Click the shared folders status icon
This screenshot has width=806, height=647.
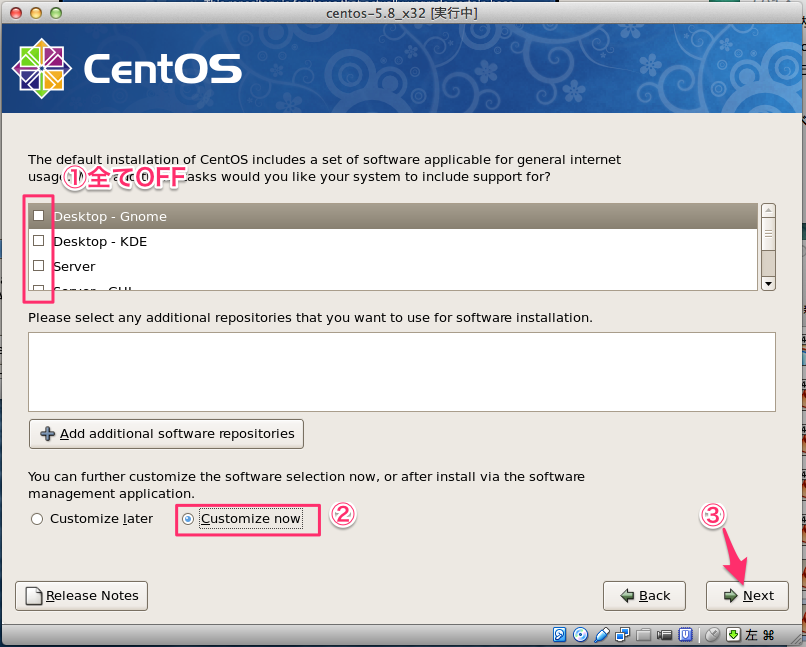point(644,635)
